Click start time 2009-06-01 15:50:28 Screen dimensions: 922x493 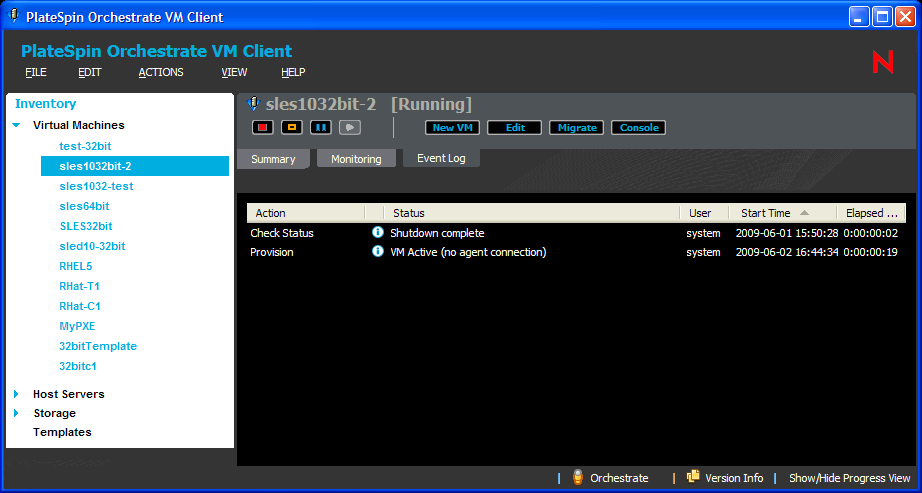pyautogui.click(x=787, y=233)
